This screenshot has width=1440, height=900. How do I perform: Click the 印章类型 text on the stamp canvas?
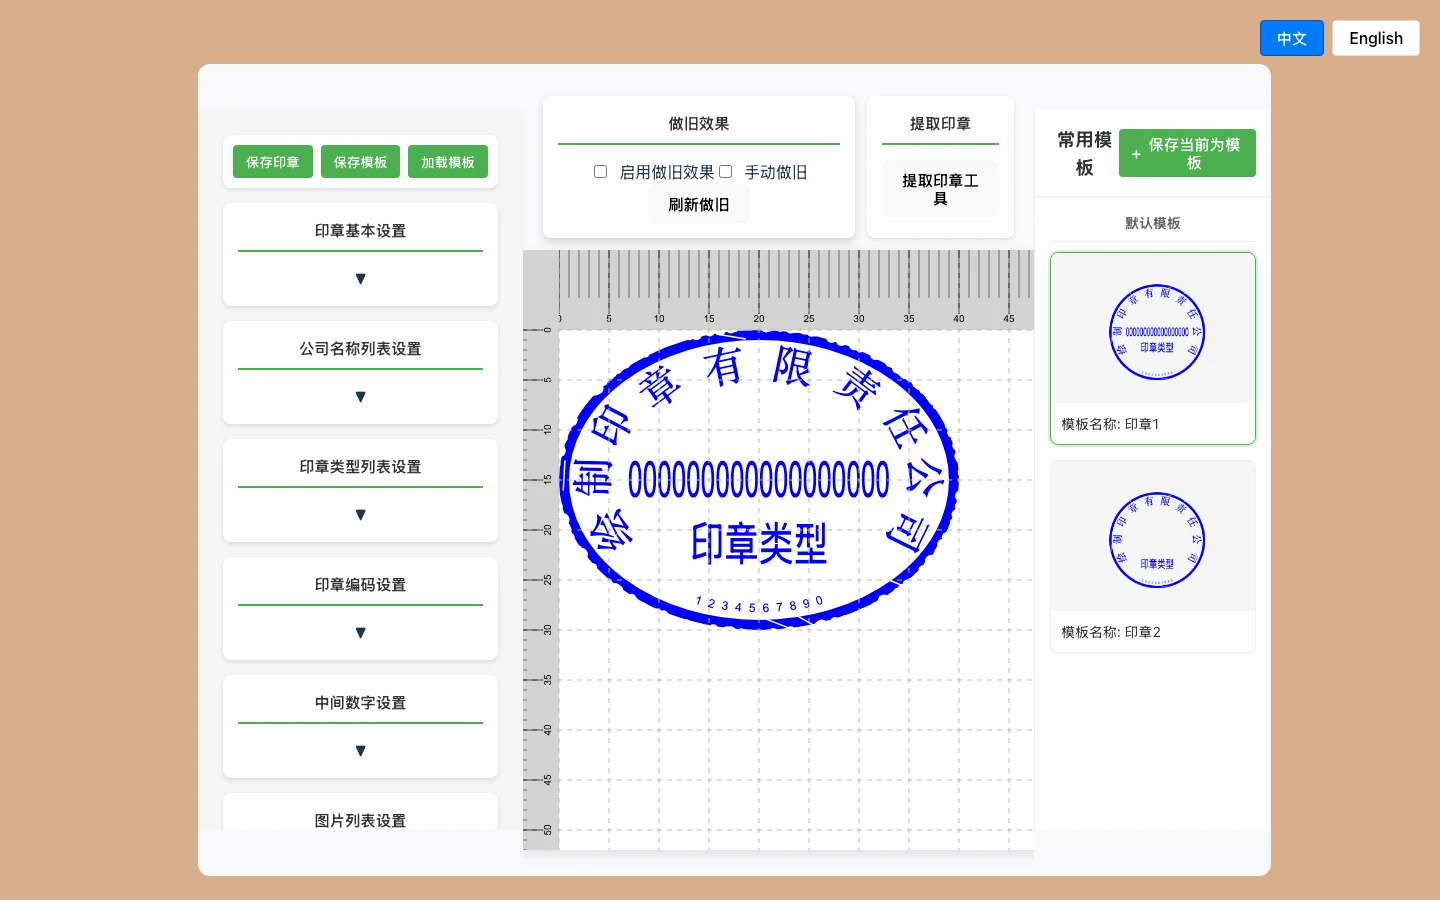759,544
